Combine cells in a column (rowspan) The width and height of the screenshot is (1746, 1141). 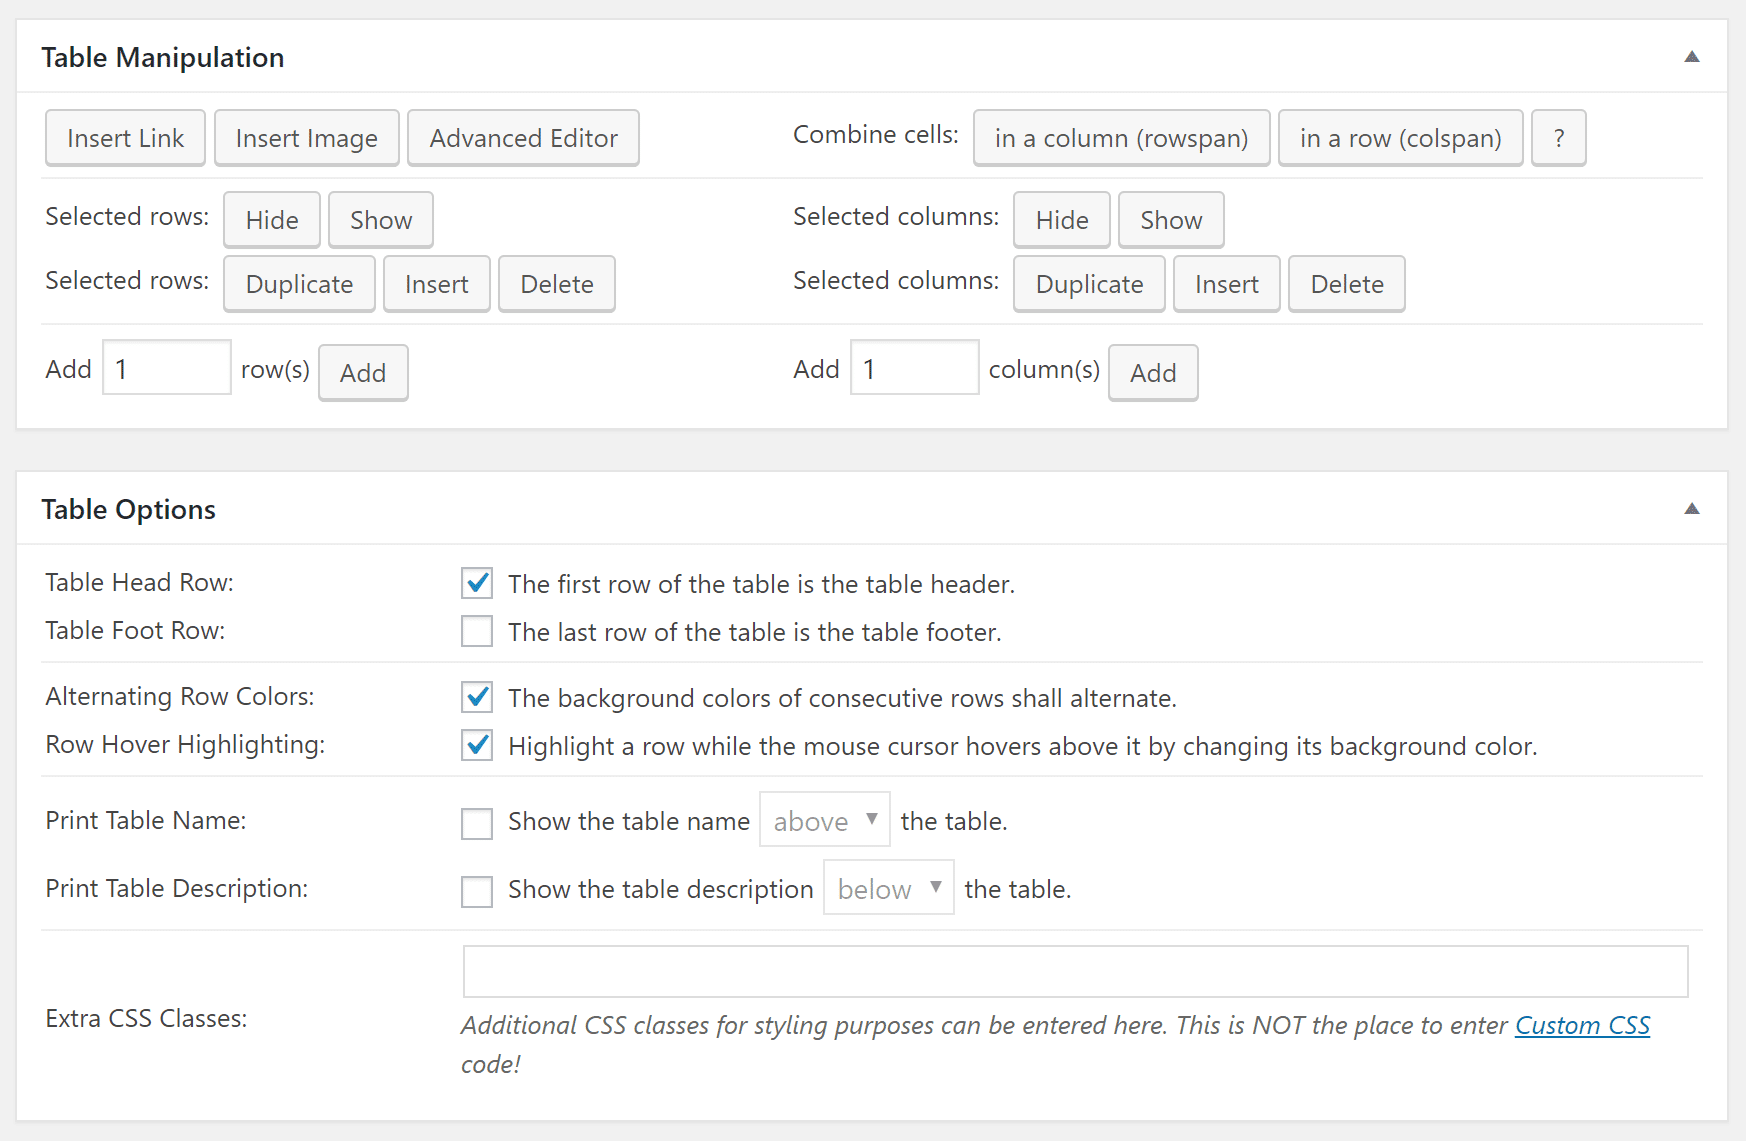[1121, 138]
